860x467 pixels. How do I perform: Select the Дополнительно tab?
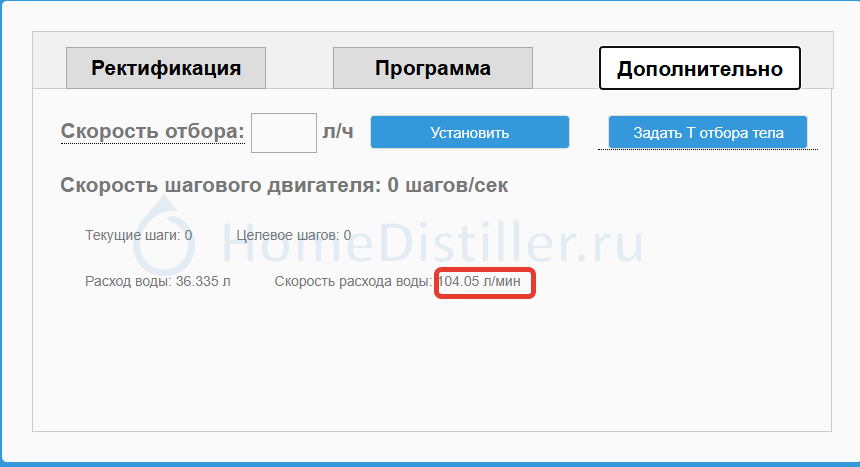tap(699, 68)
